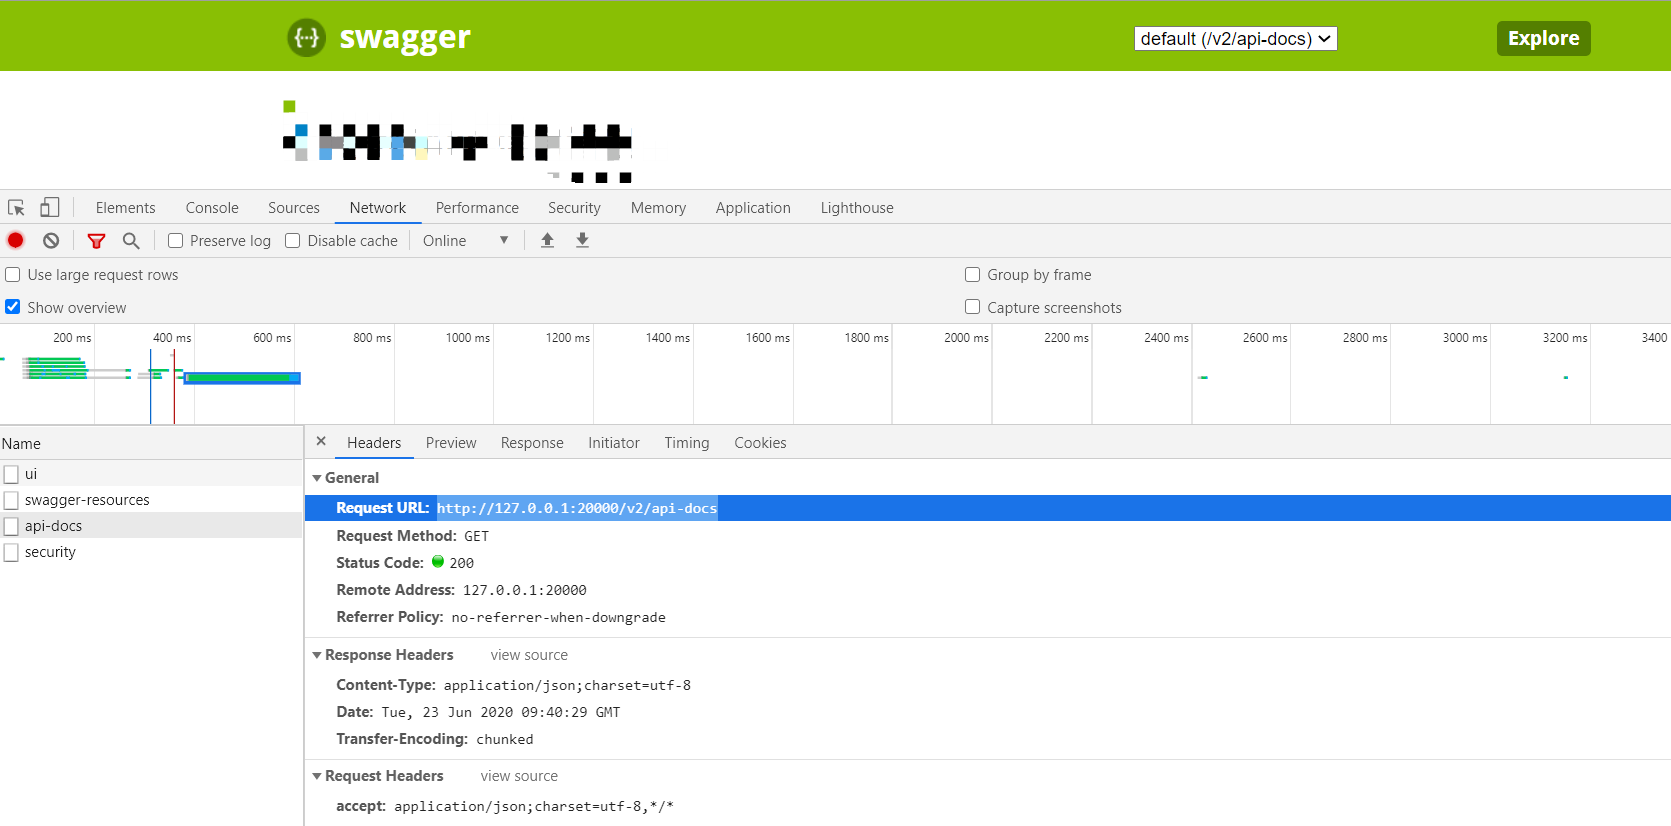Click the blue DOMContentLoaded line
Screen dimensions: 1671x826
(150, 387)
